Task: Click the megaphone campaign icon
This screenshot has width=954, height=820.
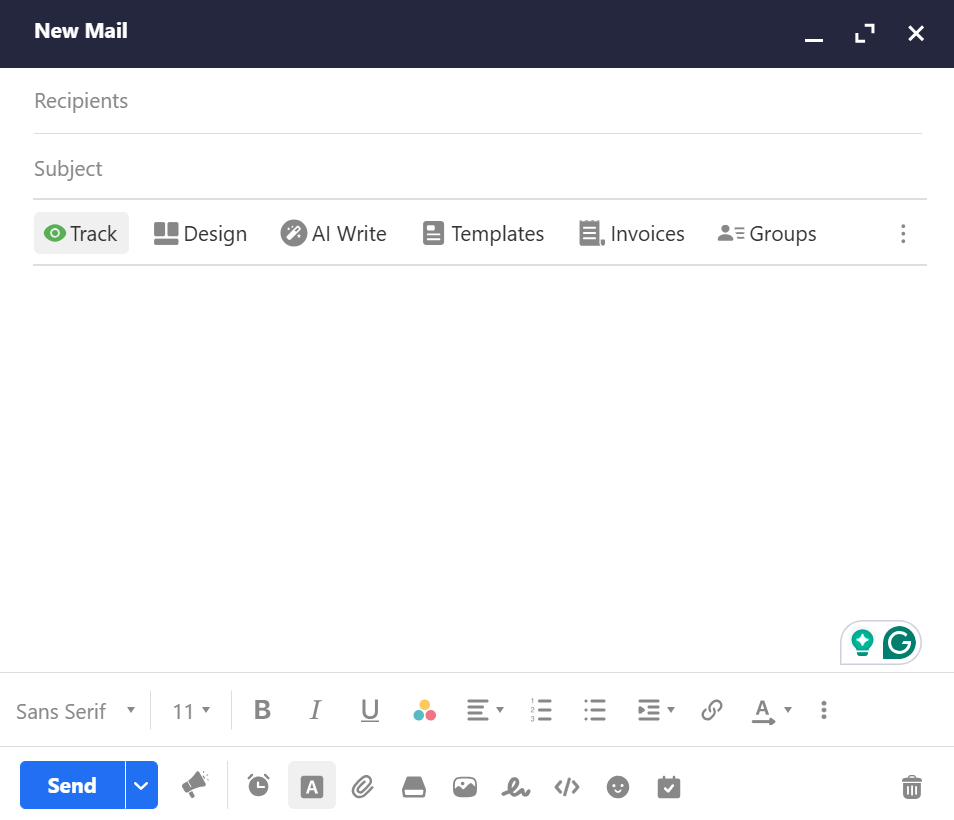Action: coord(195,785)
